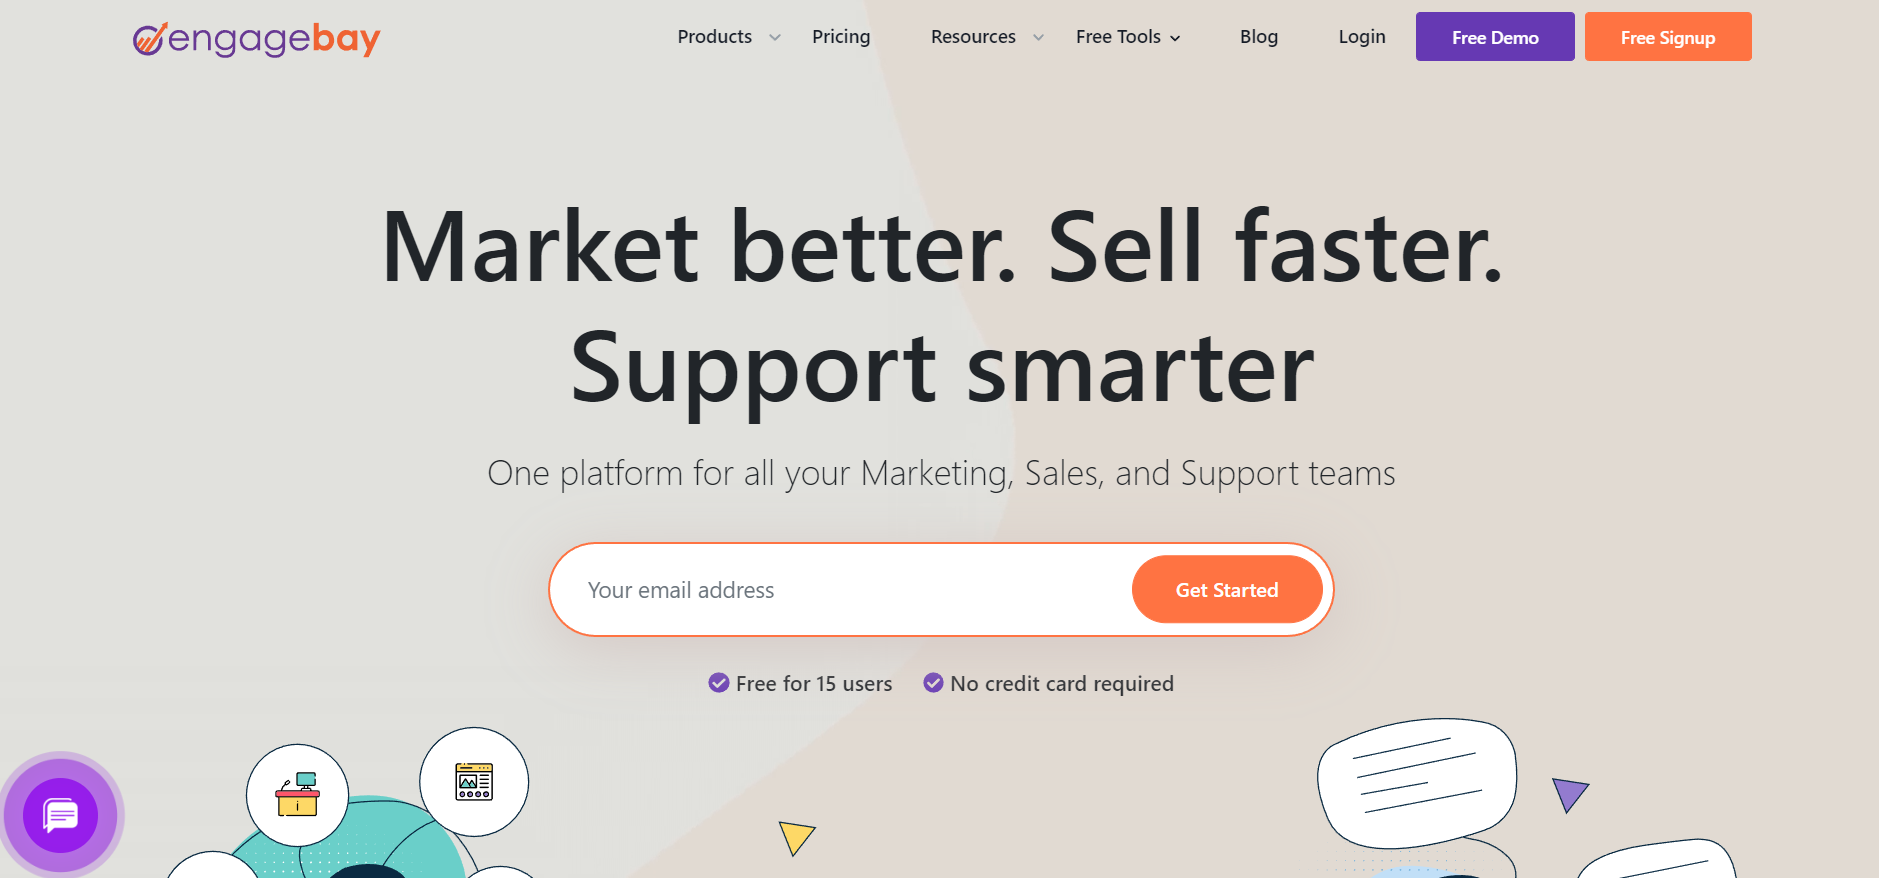Click the web page layout circle icon

[x=474, y=782]
